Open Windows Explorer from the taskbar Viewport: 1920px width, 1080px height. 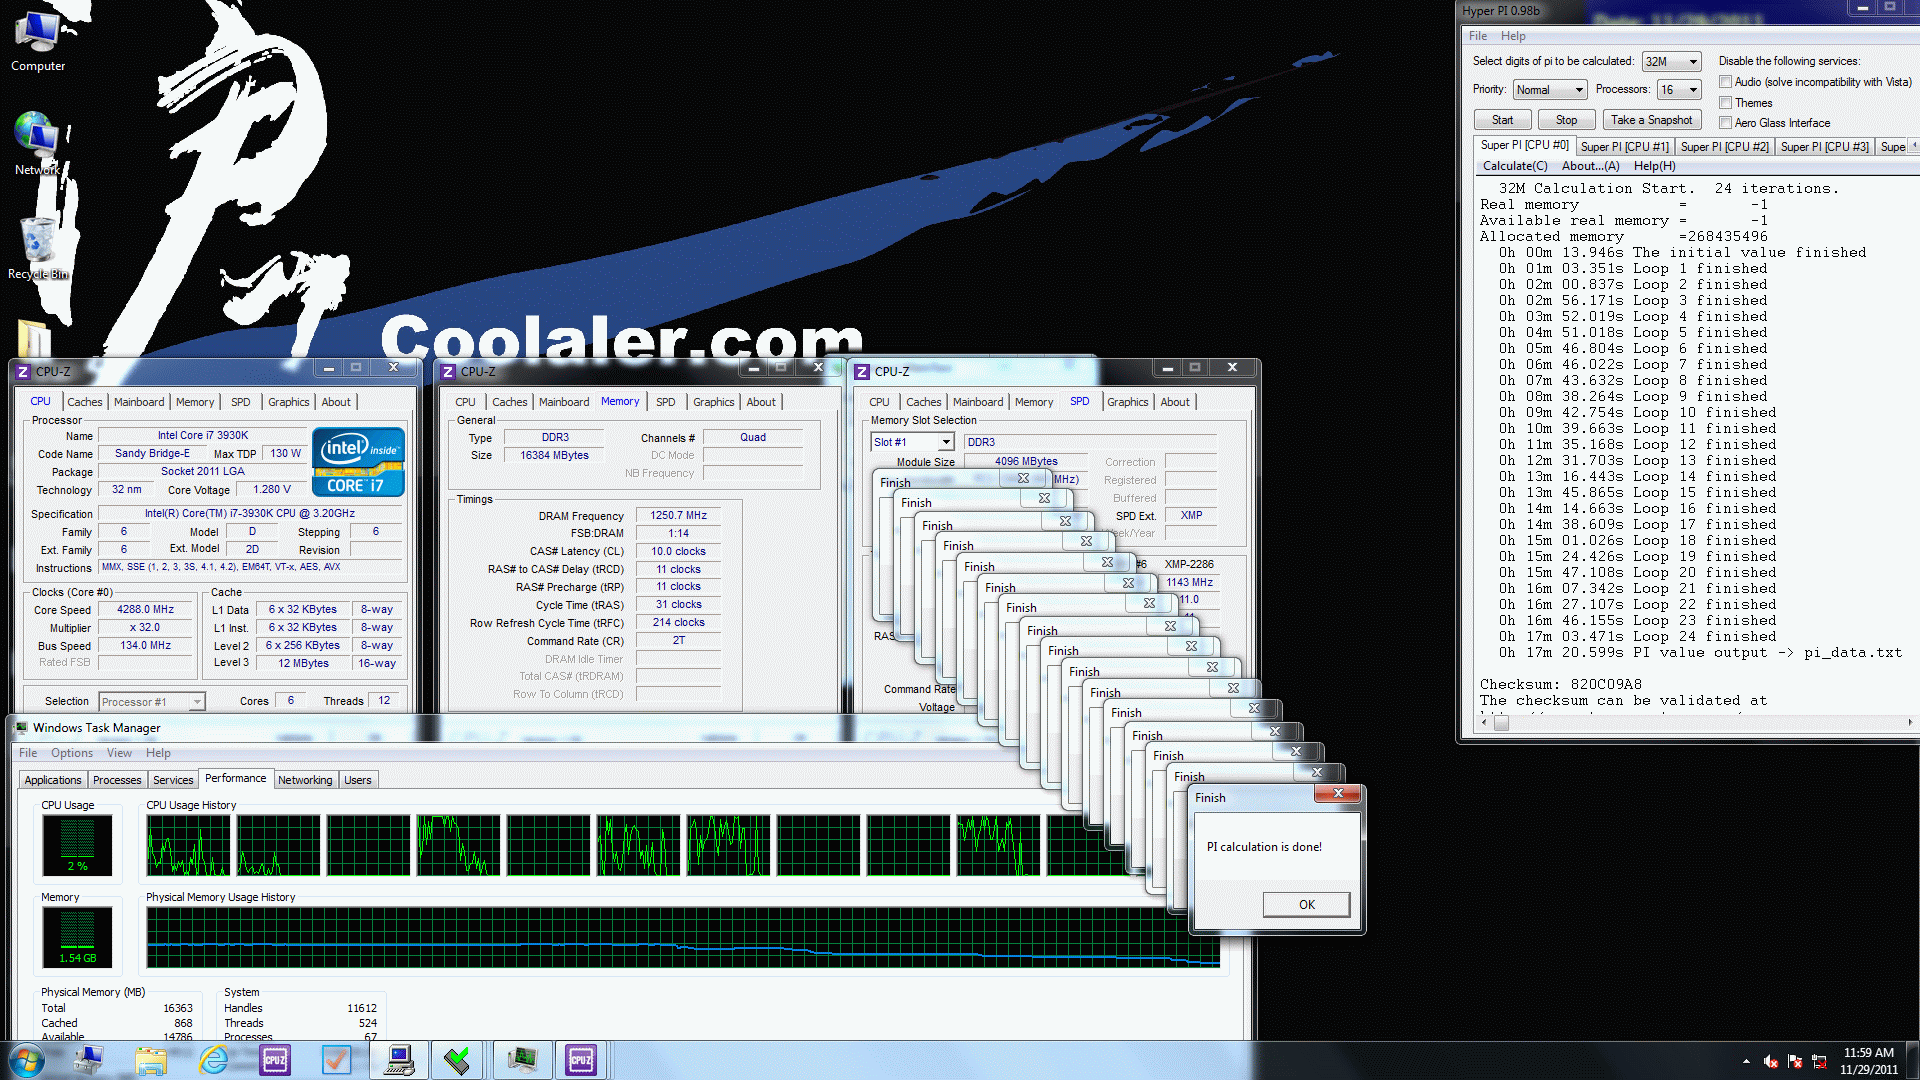tap(151, 1060)
